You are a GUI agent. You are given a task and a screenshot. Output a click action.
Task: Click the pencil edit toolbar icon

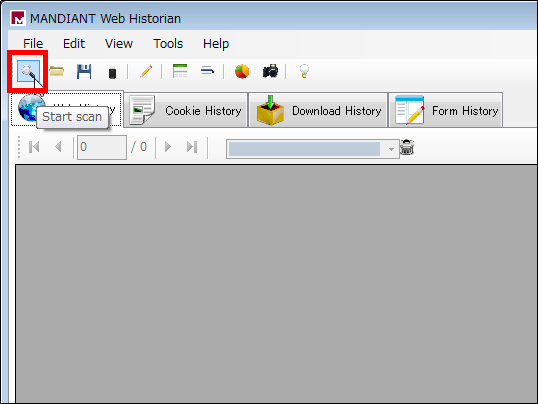pos(146,71)
